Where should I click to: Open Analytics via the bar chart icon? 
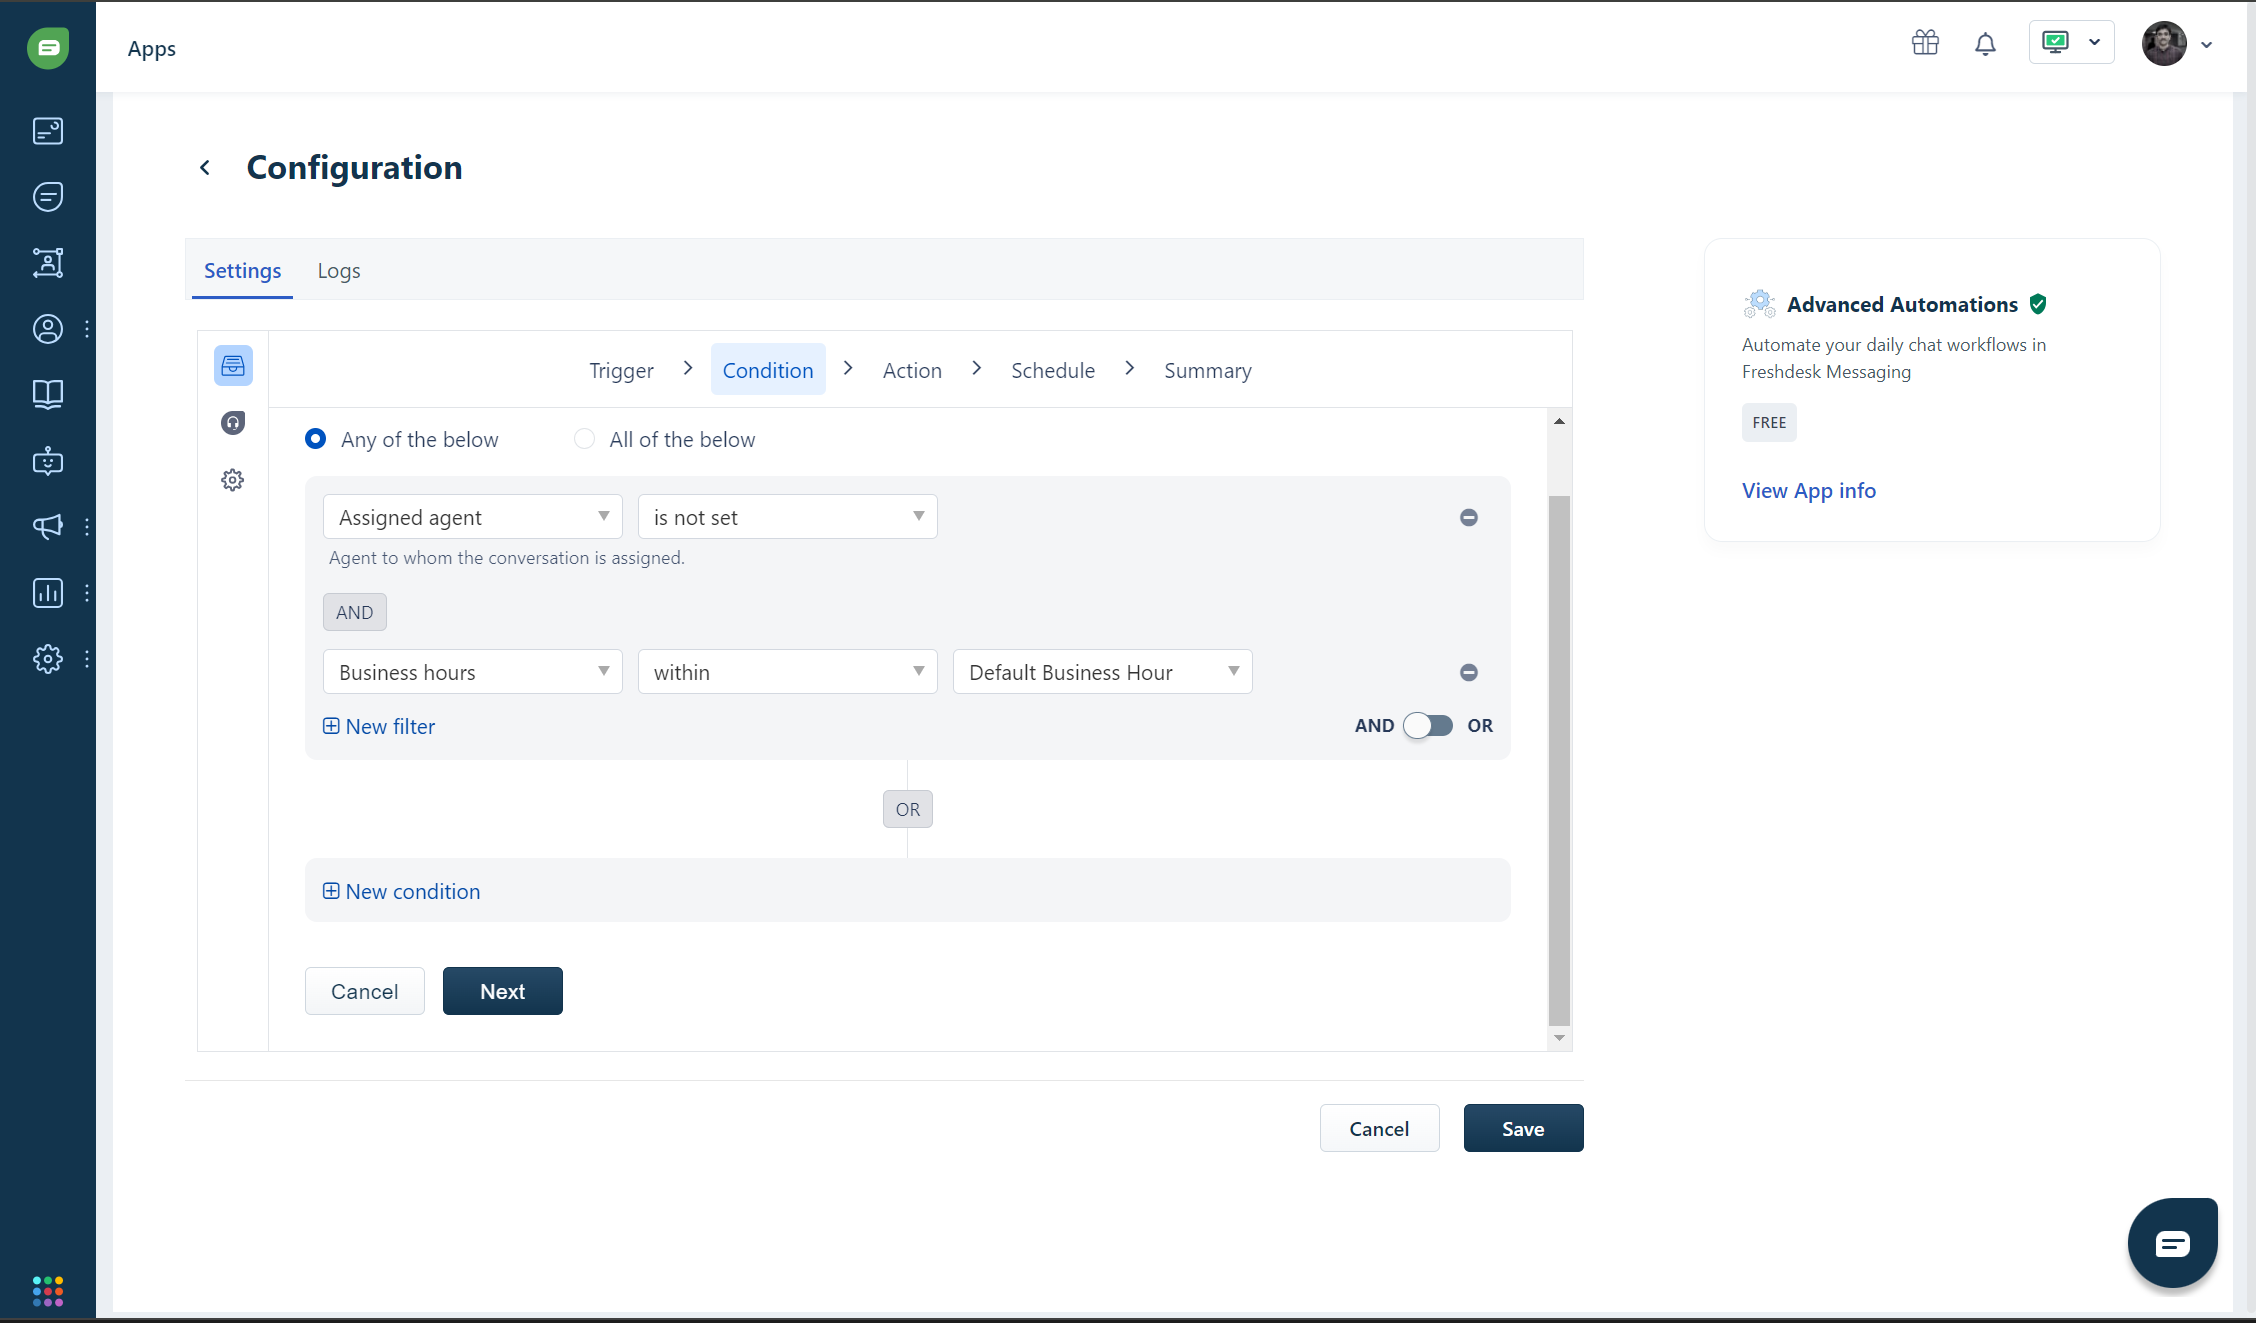(x=47, y=592)
